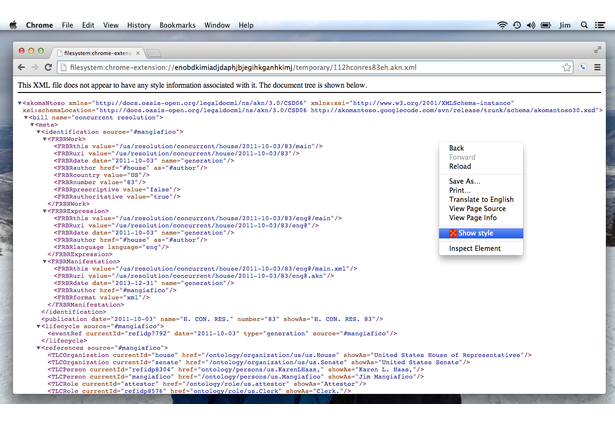Open the View menu
The height and width of the screenshot is (424, 615).
[x=111, y=25]
